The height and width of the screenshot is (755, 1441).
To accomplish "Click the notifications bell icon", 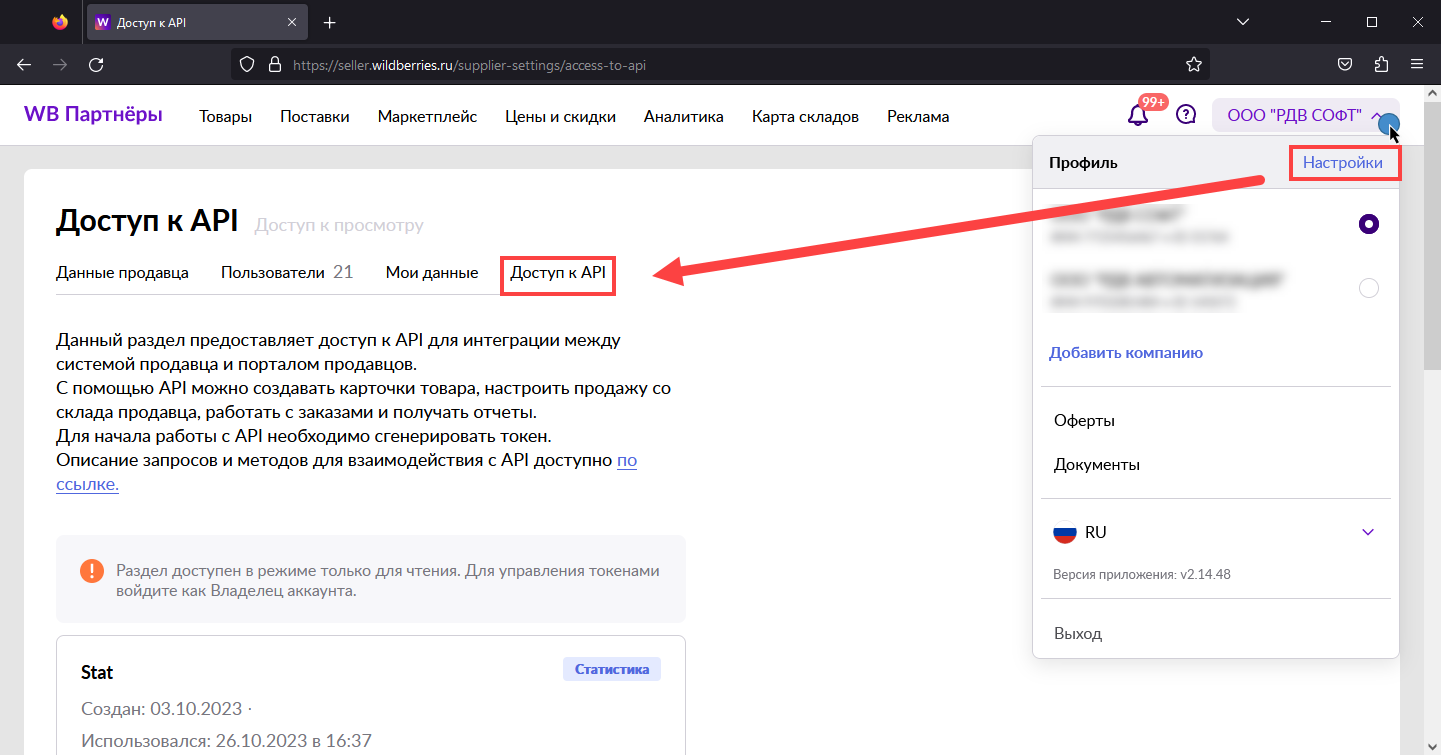I will point(1138,115).
